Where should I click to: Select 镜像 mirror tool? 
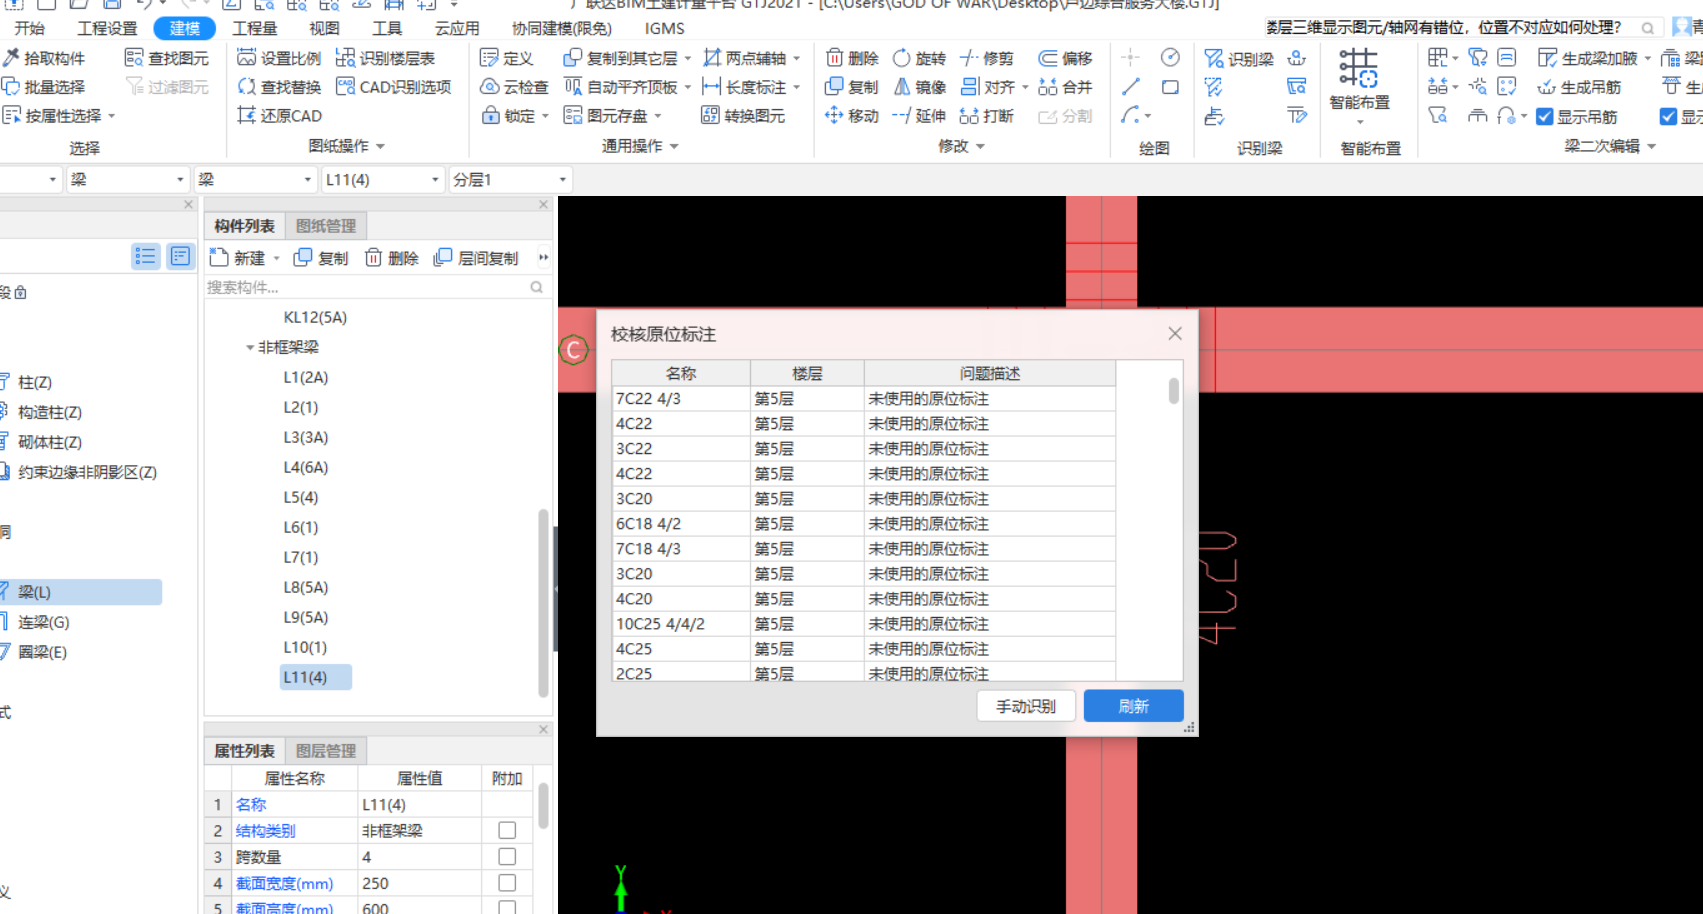coord(919,87)
